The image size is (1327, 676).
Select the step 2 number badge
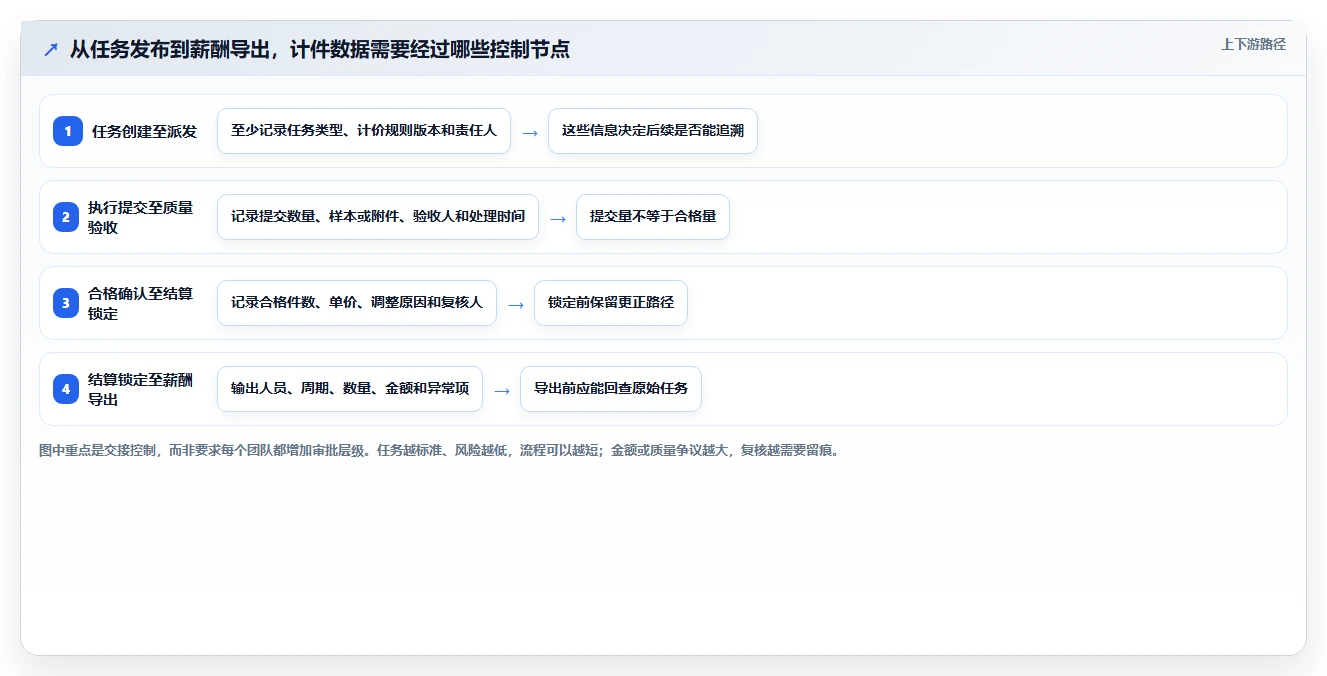68,217
